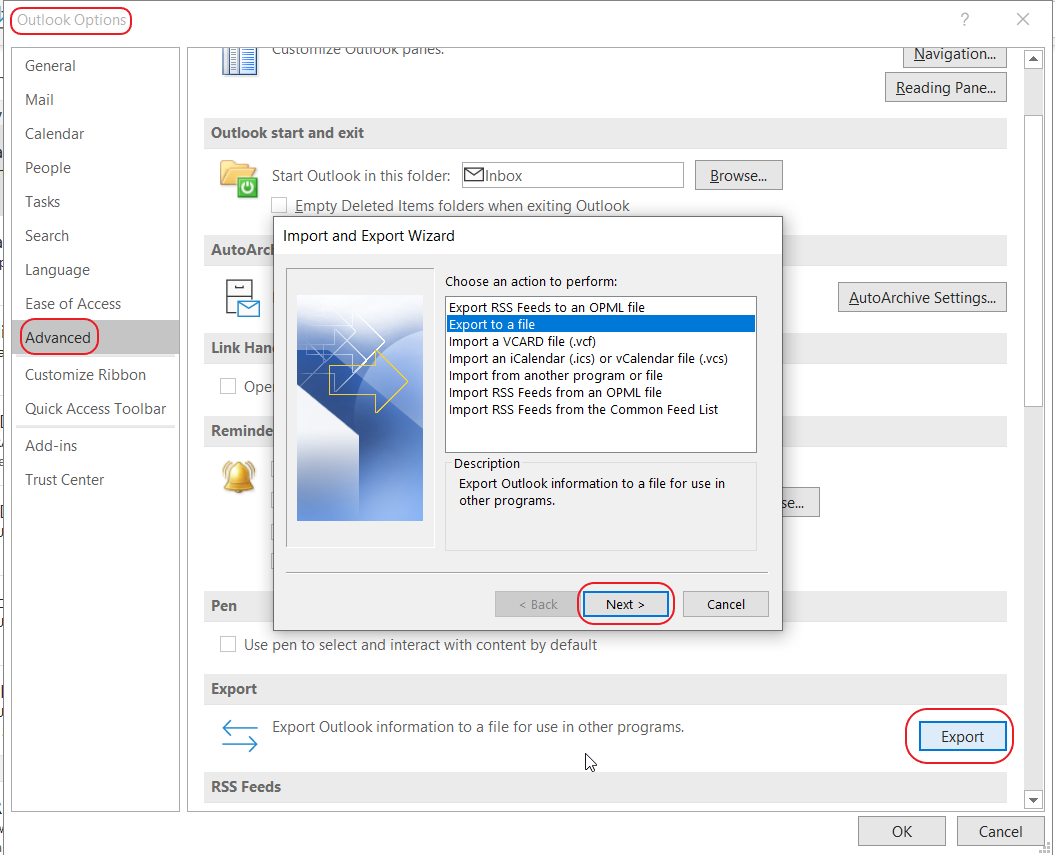Open the Trust Center page
The image size is (1055, 855).
click(x=65, y=479)
